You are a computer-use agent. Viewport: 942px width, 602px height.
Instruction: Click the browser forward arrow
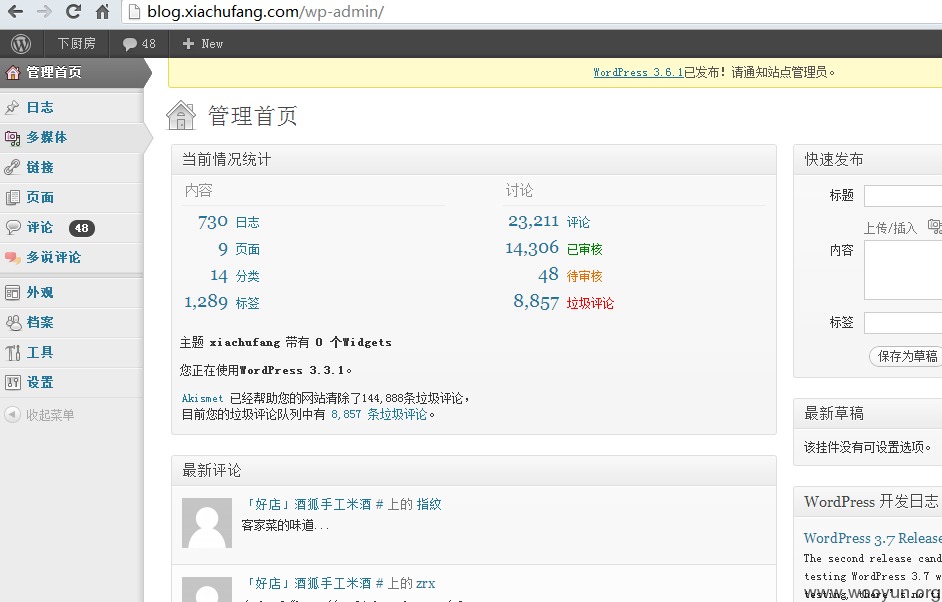coord(44,11)
